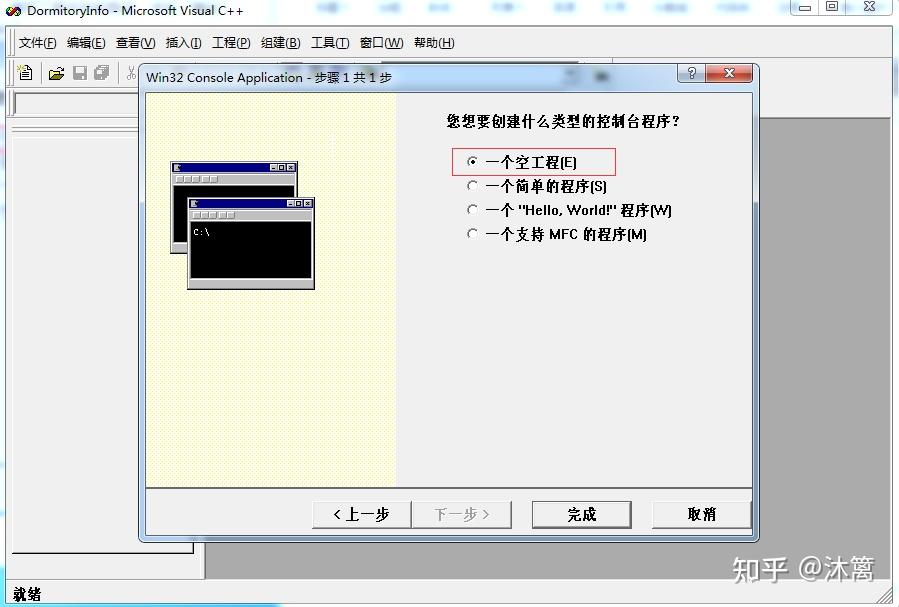Click the New Text File toolbar icon

pos(24,72)
